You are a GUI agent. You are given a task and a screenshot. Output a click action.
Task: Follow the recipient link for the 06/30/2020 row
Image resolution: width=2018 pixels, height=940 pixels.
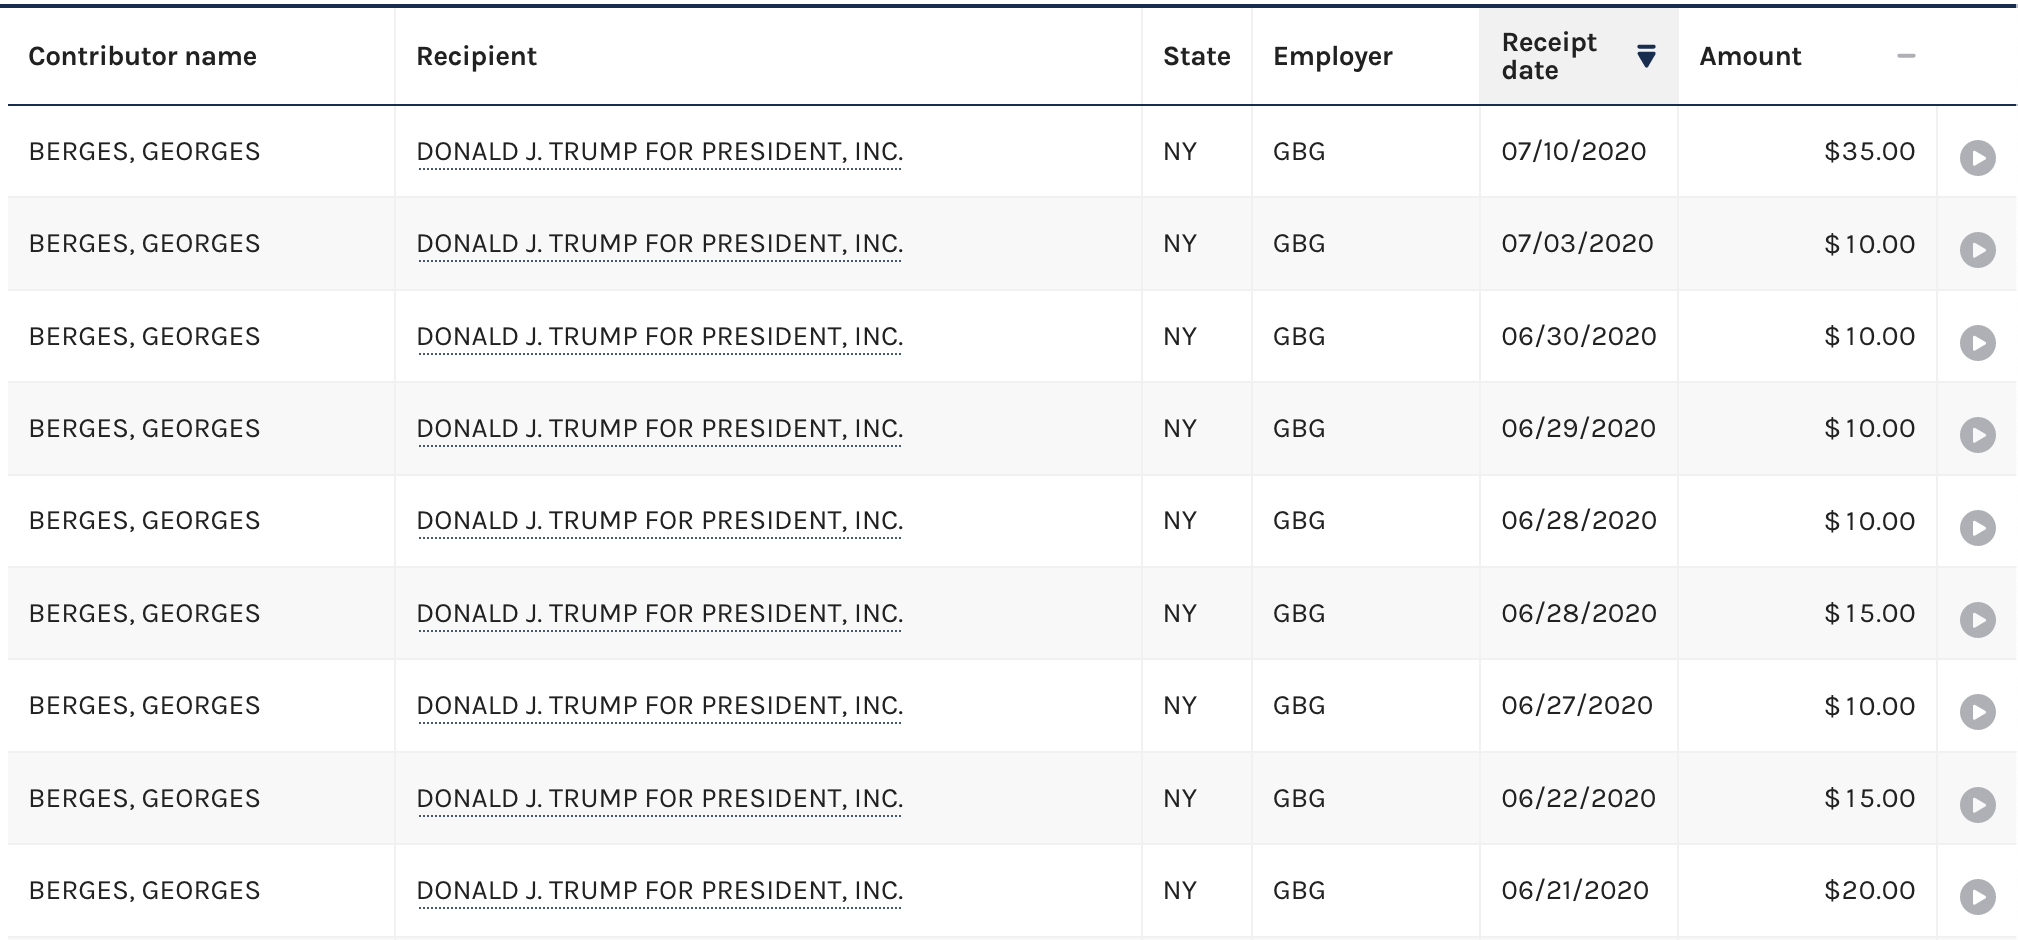point(659,337)
